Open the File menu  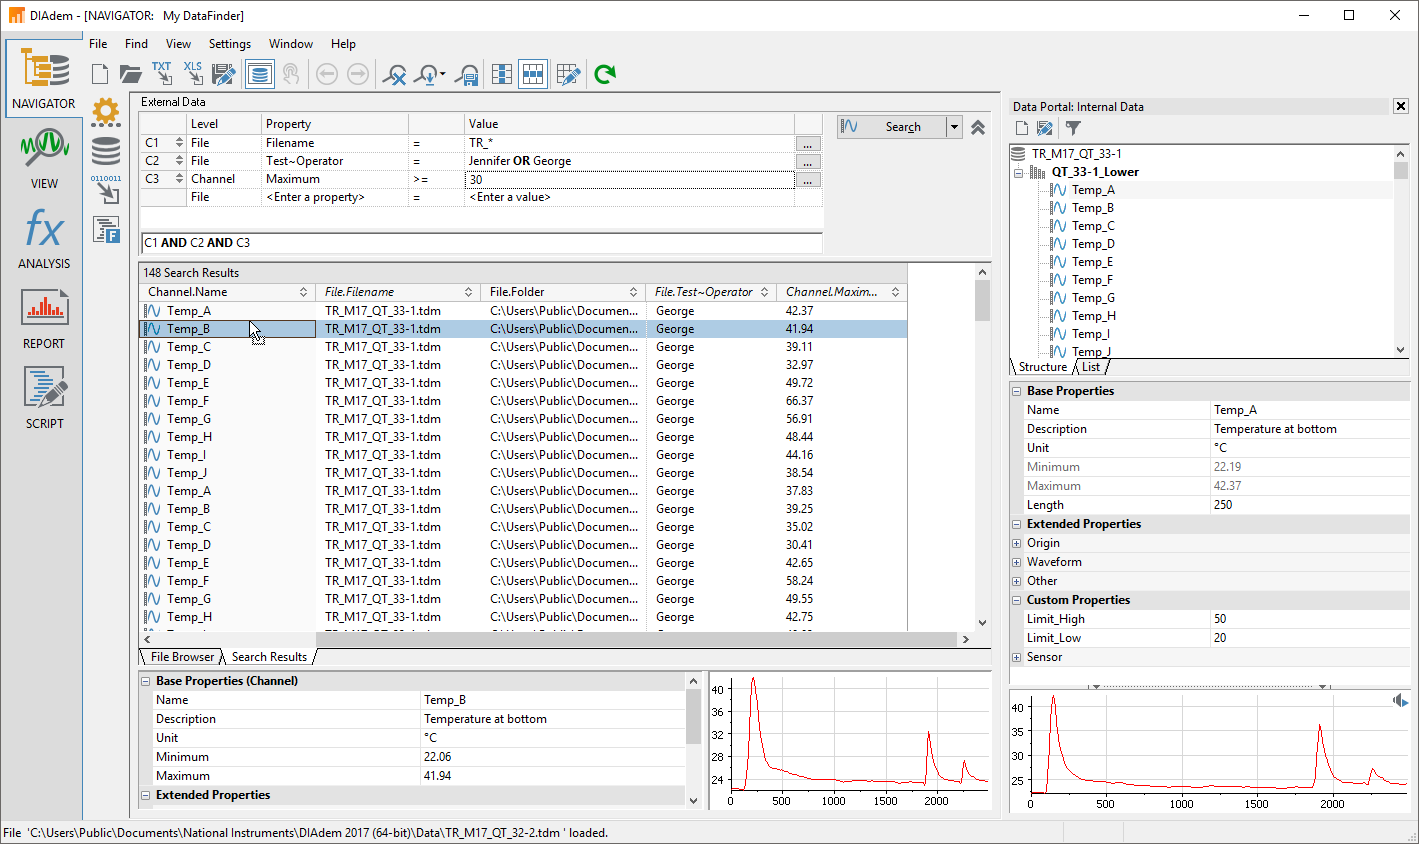coord(98,44)
